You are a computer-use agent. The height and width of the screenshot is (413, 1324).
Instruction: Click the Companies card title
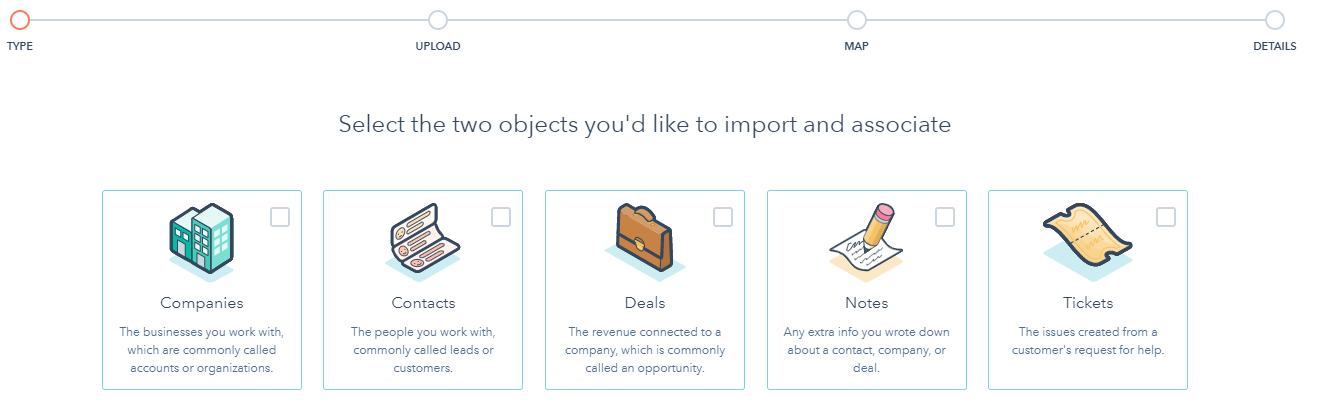(202, 303)
